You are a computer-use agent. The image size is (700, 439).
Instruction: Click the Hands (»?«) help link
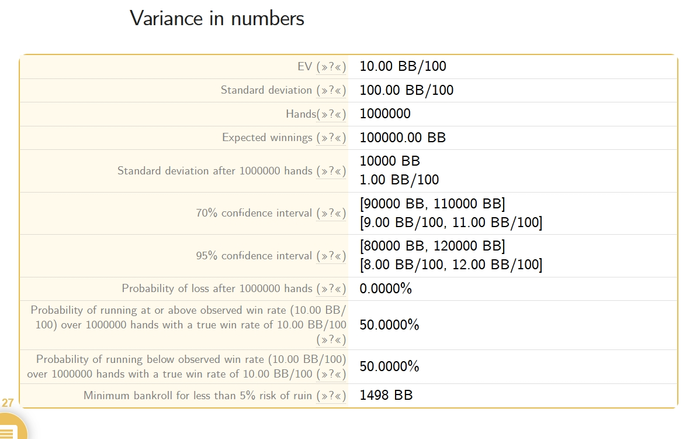coord(331,114)
